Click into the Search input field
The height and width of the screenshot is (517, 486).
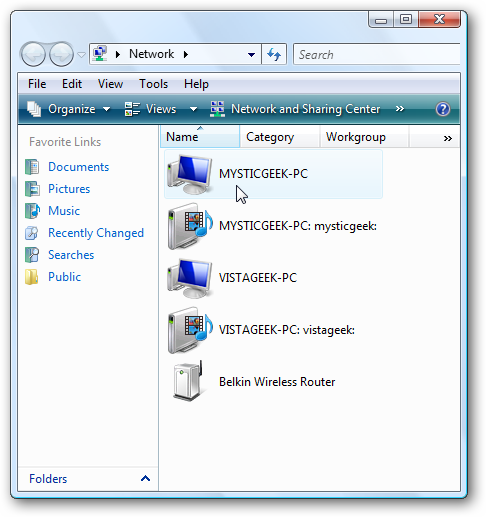[x=377, y=54]
